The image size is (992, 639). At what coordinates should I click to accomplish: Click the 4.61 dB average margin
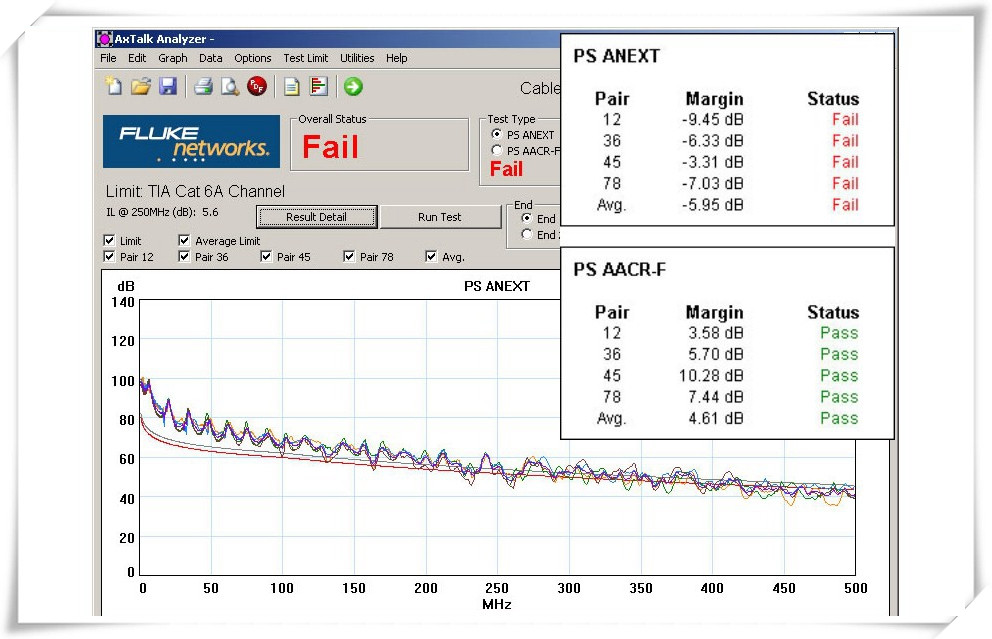click(716, 418)
